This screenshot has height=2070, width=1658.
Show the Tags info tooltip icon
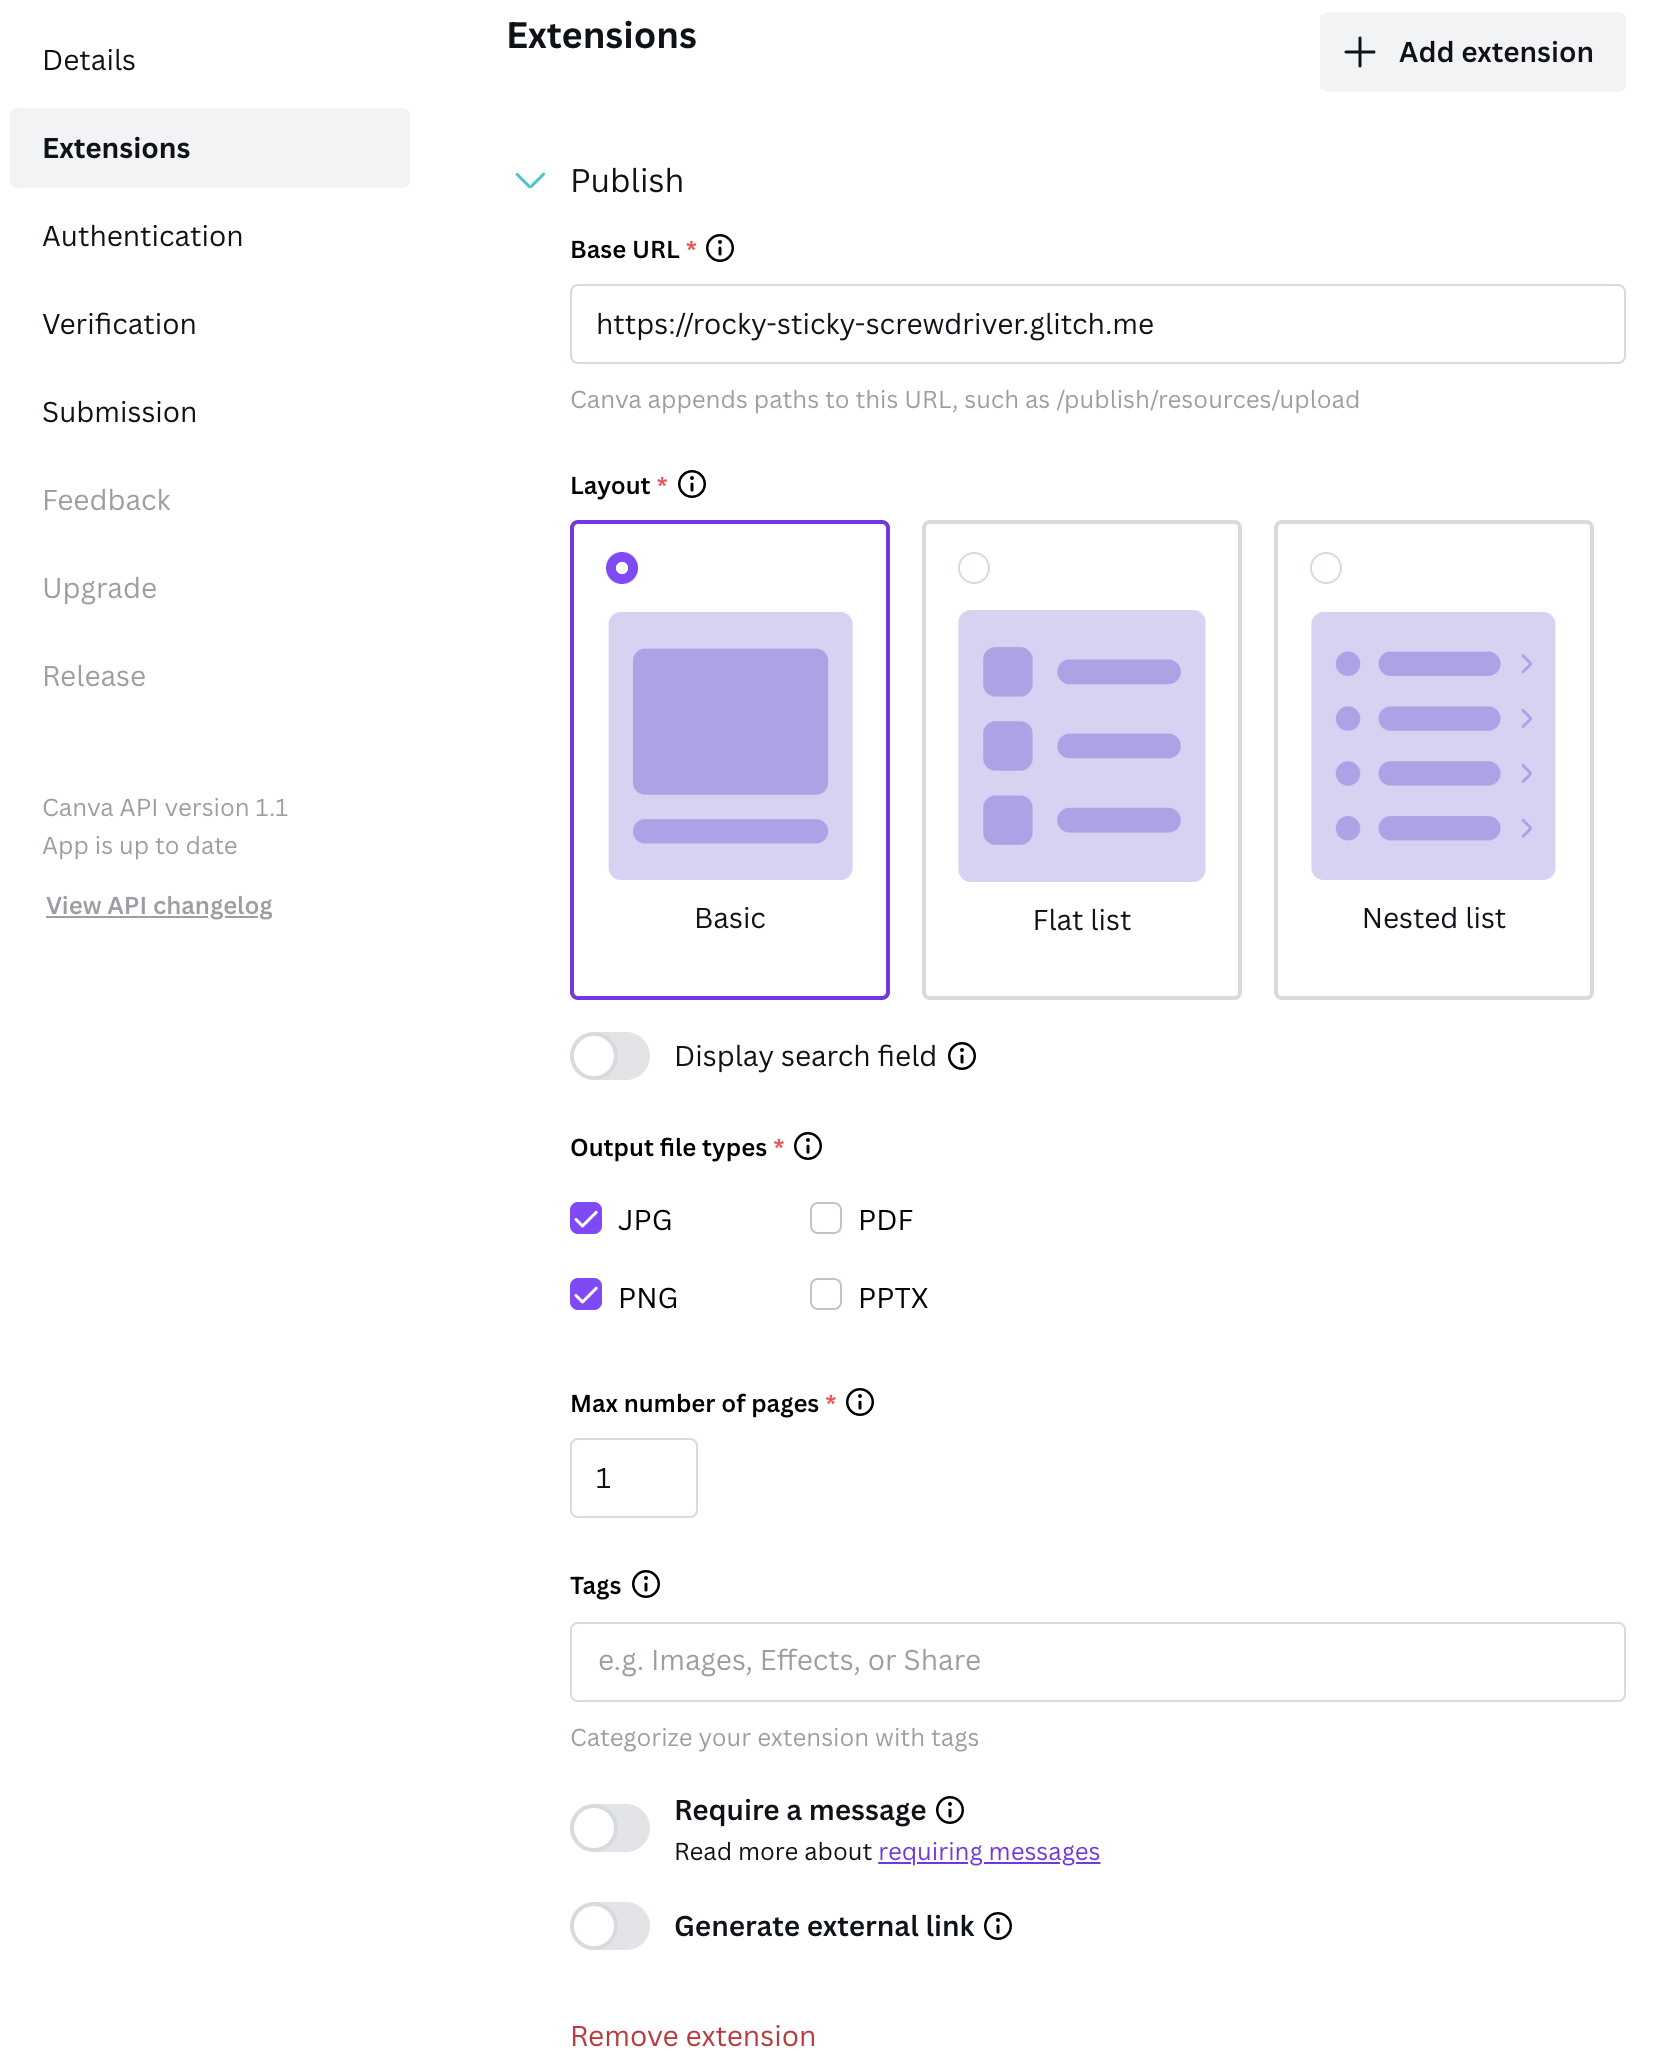(646, 1585)
